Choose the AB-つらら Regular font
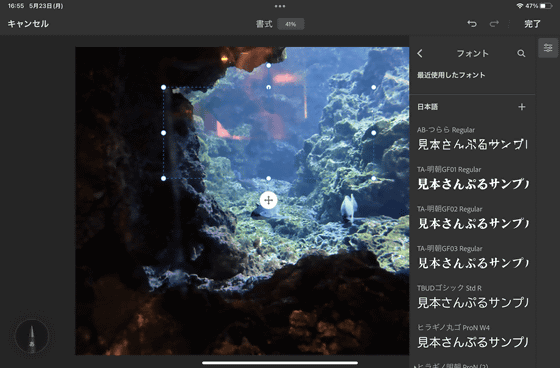Screen dimensions: 560x368 [472, 139]
